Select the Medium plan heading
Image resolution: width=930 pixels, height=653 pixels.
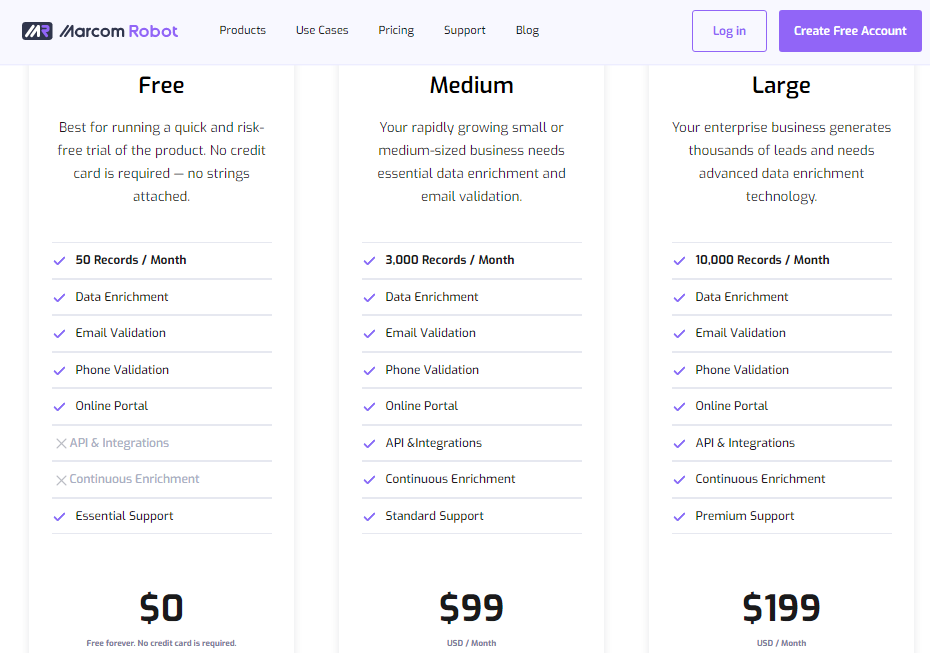click(472, 85)
